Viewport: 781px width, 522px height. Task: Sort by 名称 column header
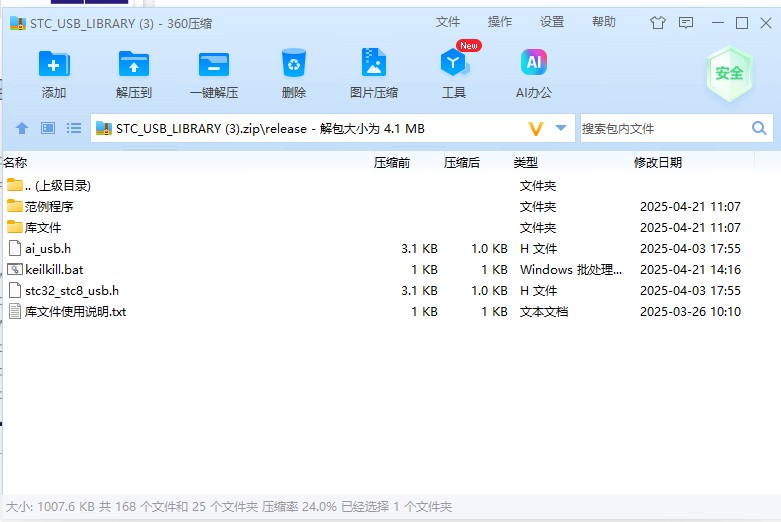coord(16,162)
